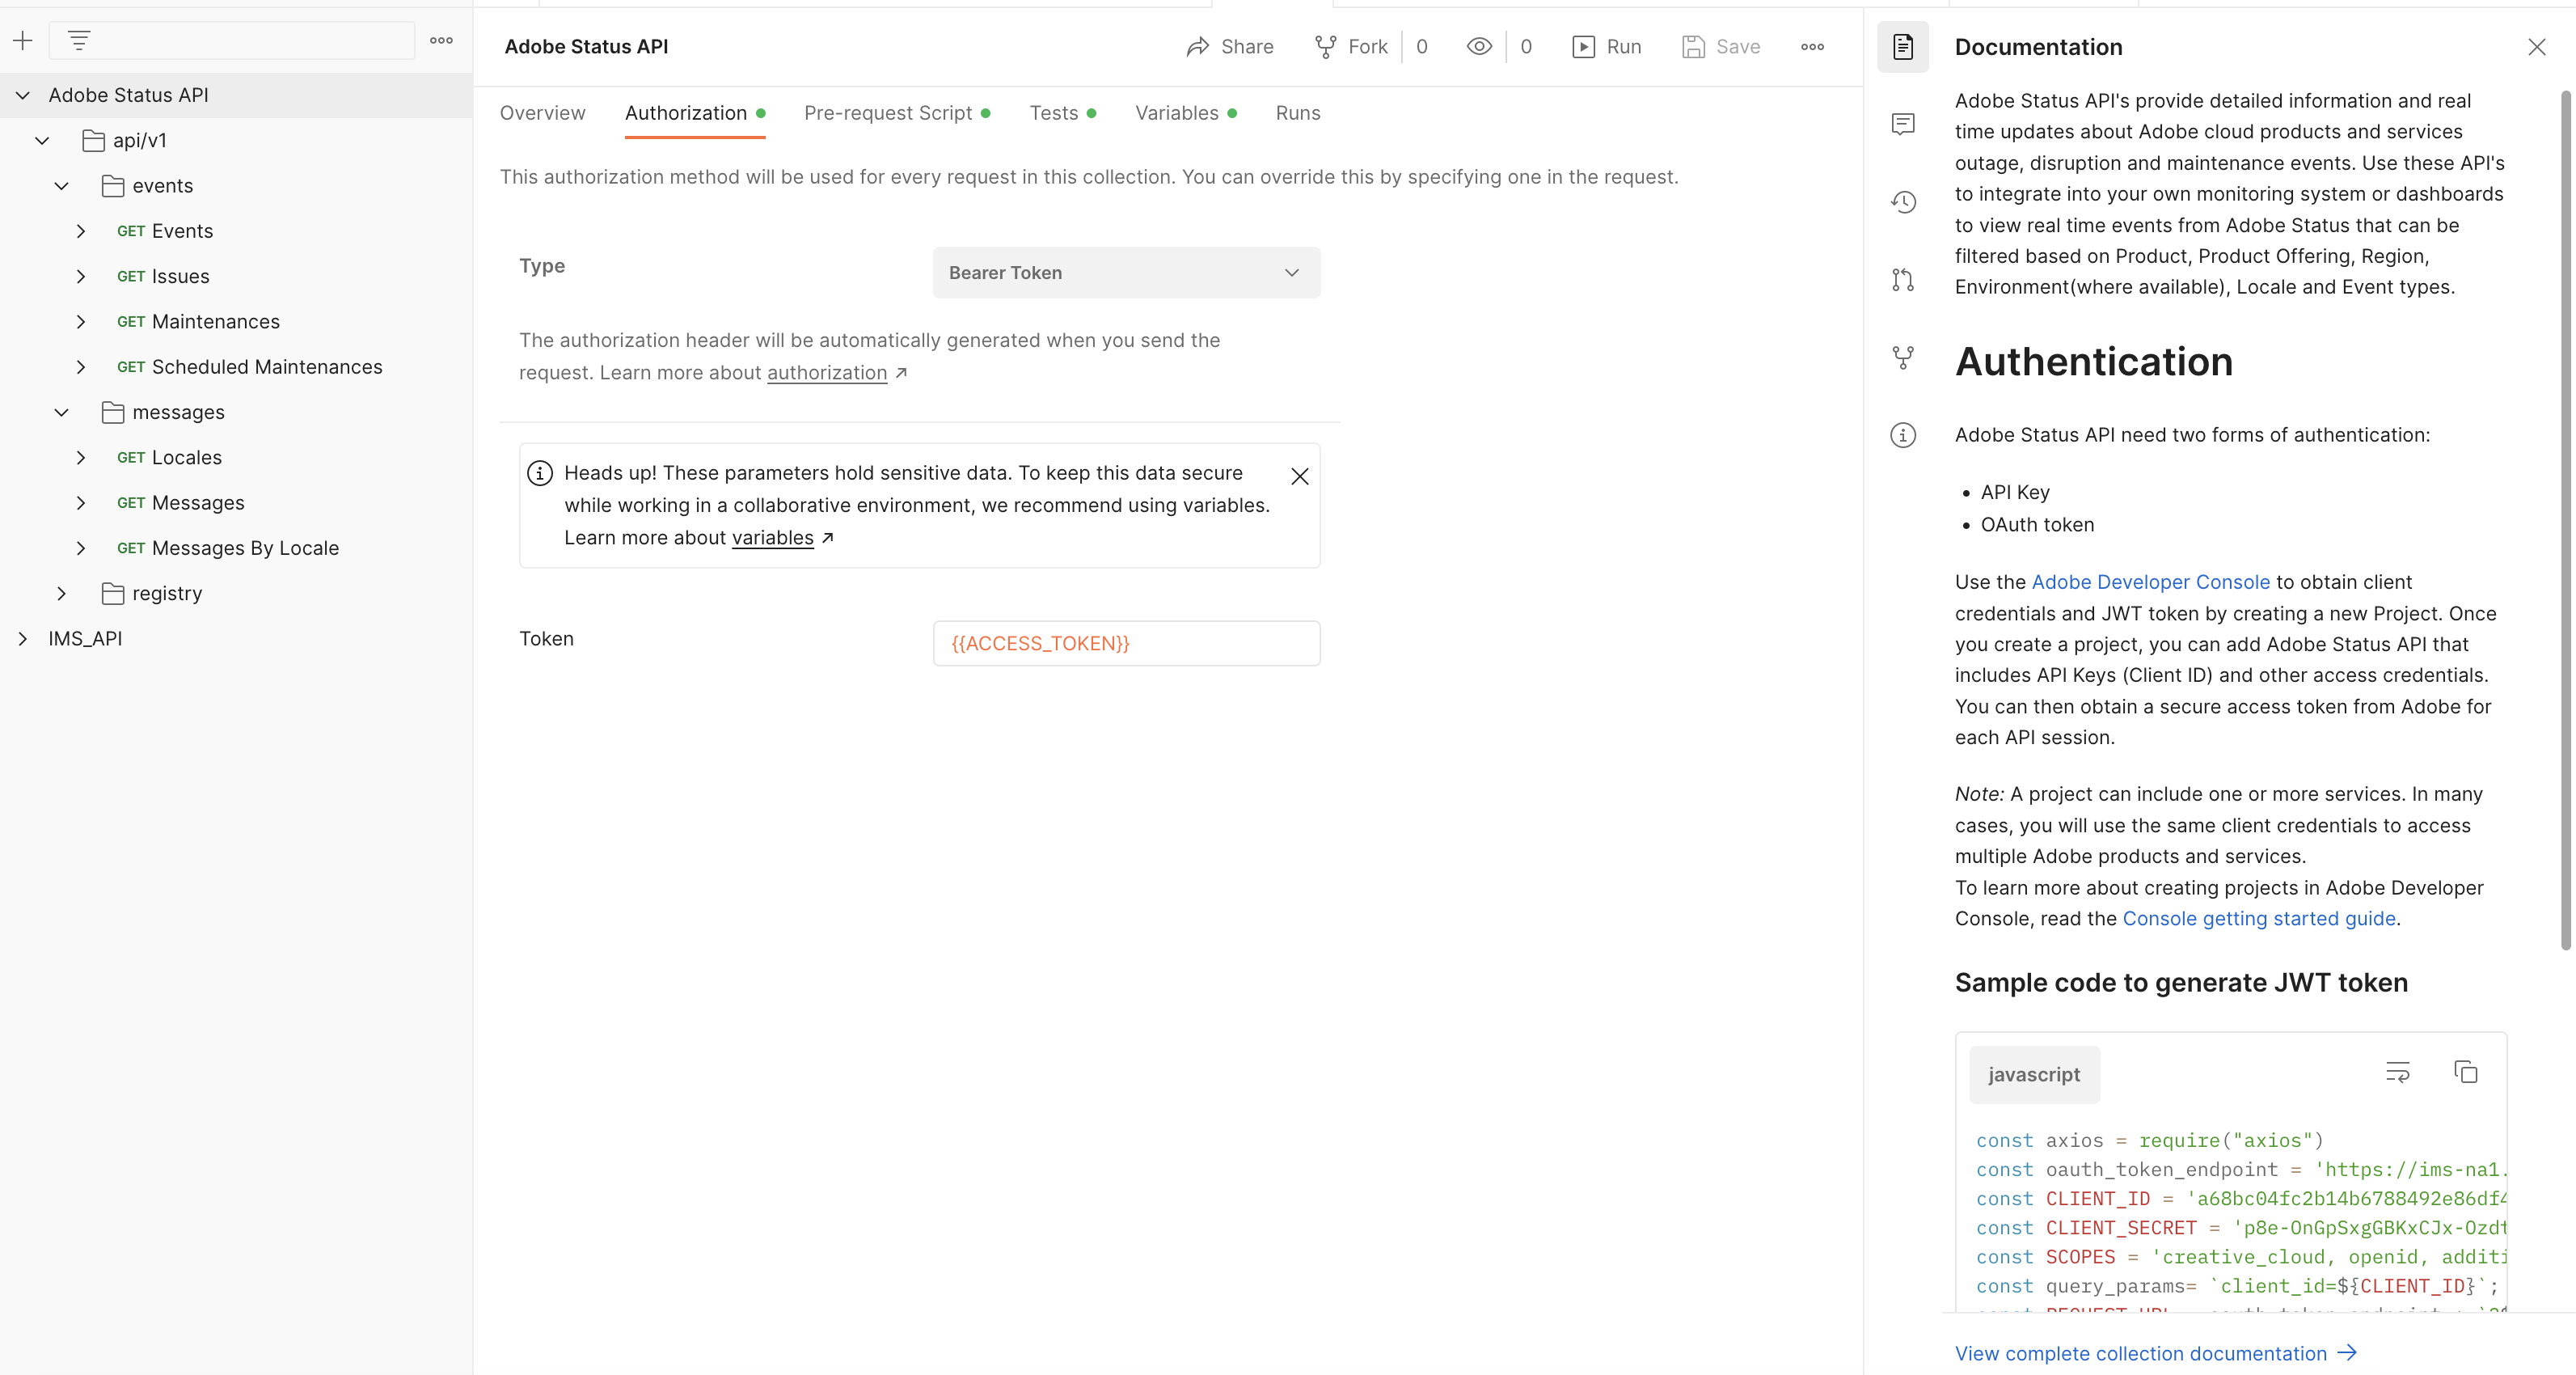Open the authorization learn more link

pyautogui.click(x=827, y=372)
